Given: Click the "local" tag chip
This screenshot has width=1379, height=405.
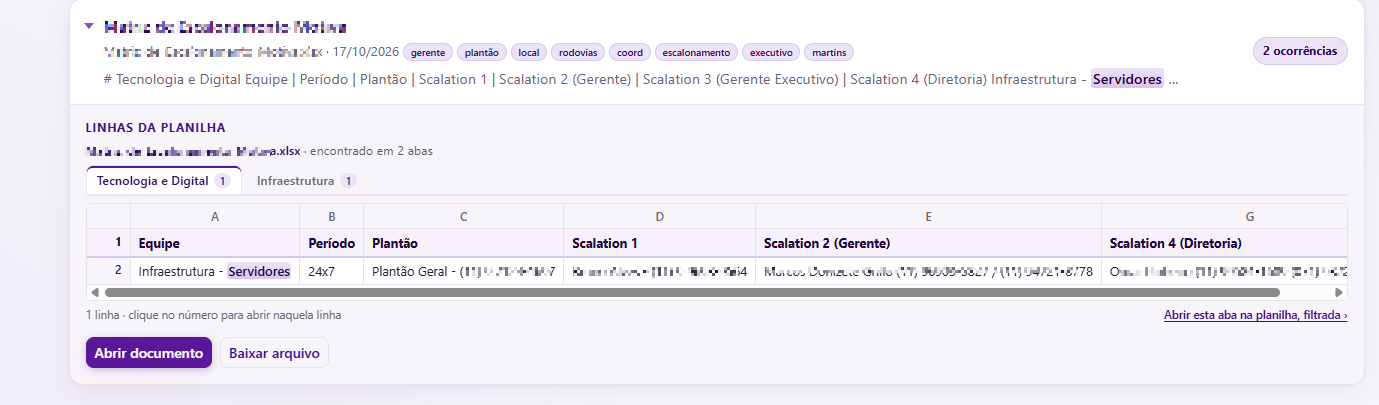Looking at the screenshot, I should click(x=528, y=52).
